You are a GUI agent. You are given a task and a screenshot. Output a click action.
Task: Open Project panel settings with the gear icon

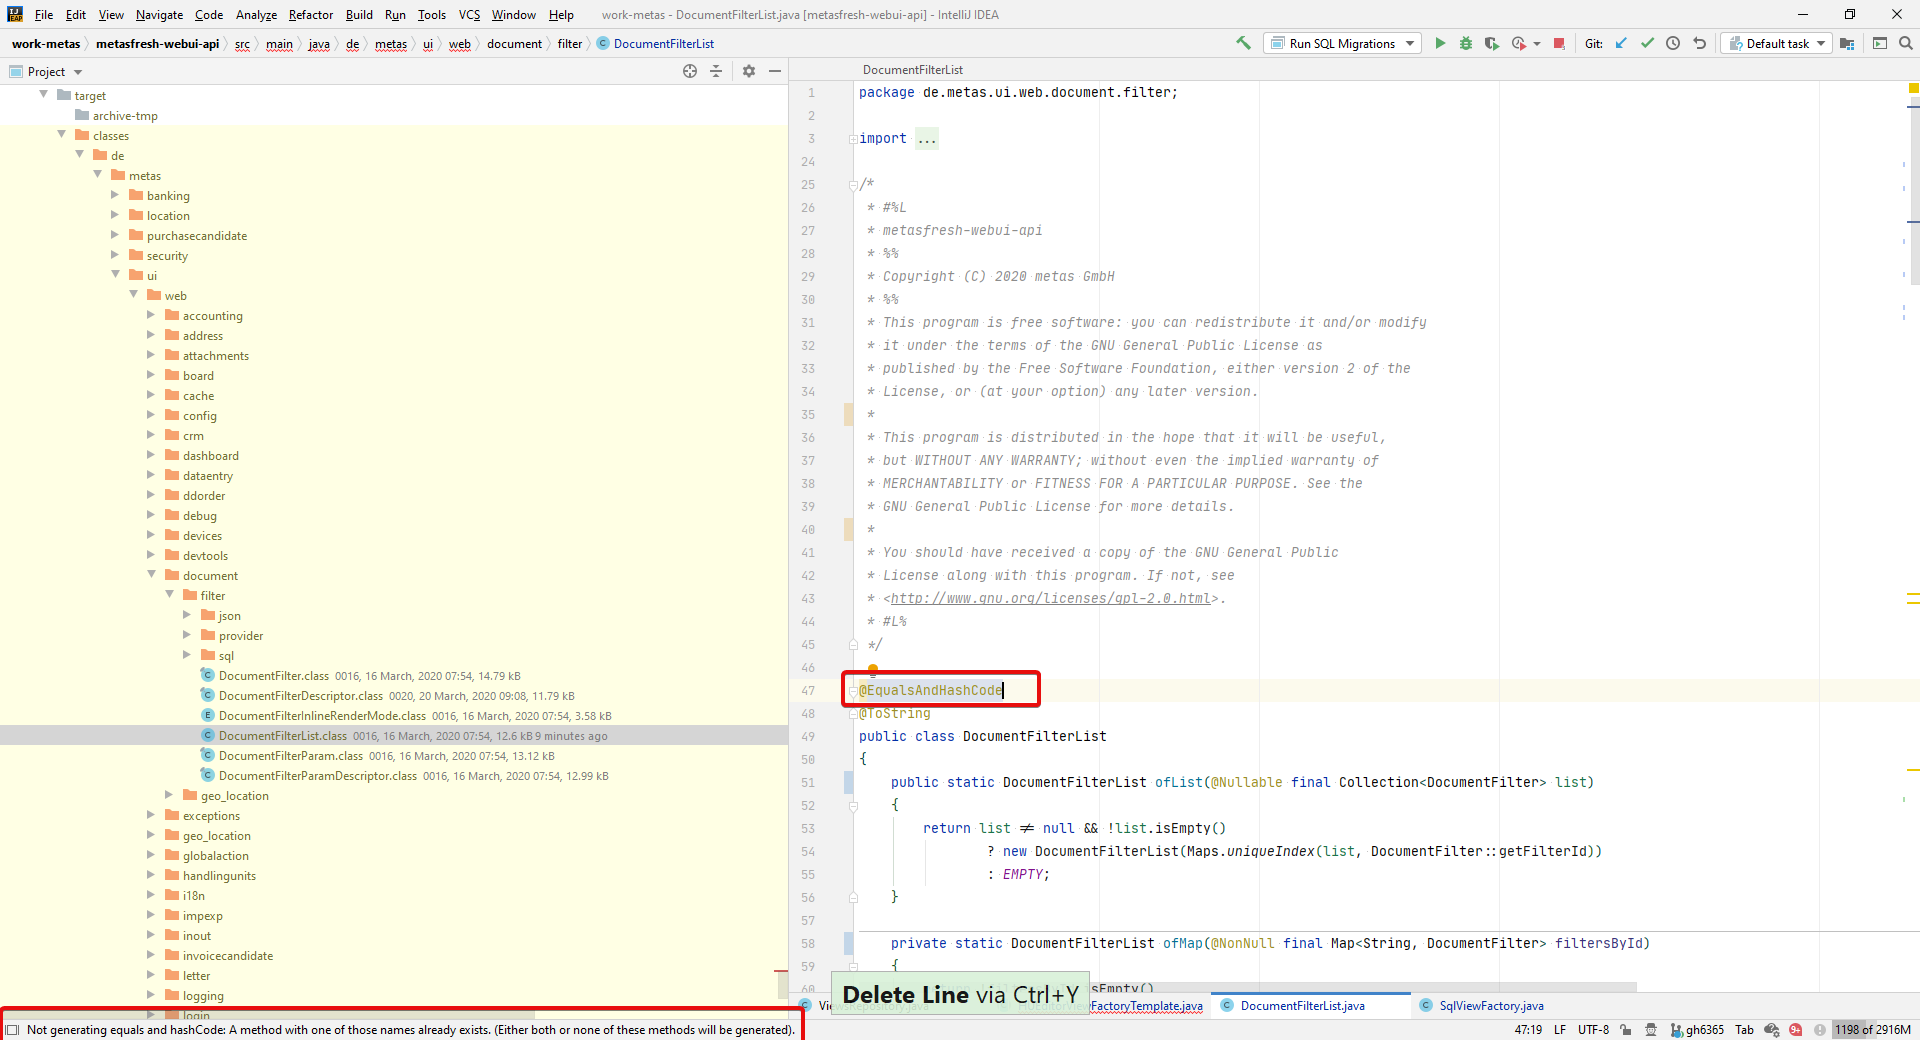point(748,71)
